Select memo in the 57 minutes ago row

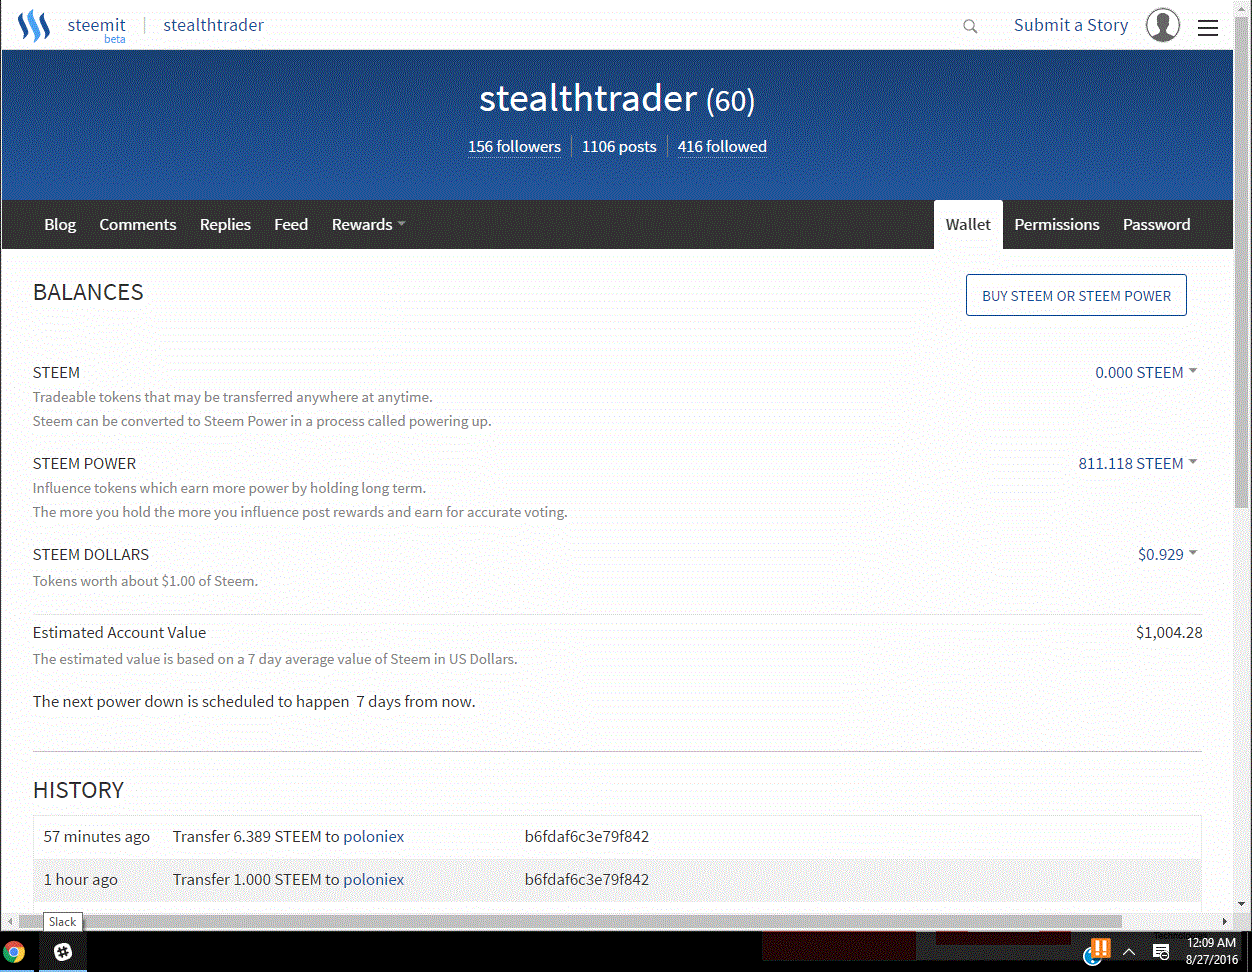point(587,836)
